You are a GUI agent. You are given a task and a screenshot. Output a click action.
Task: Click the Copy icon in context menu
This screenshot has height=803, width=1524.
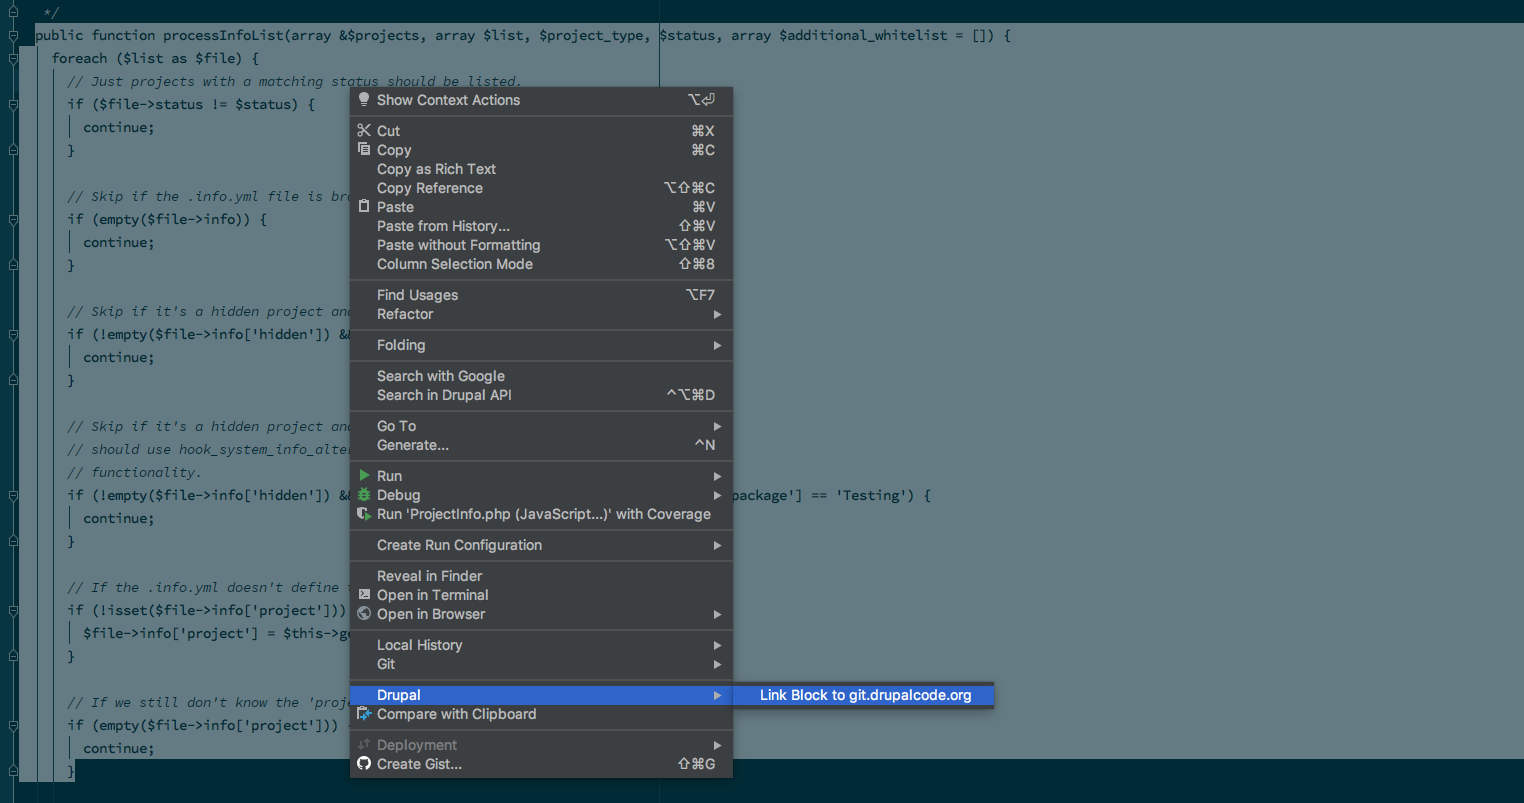point(364,149)
